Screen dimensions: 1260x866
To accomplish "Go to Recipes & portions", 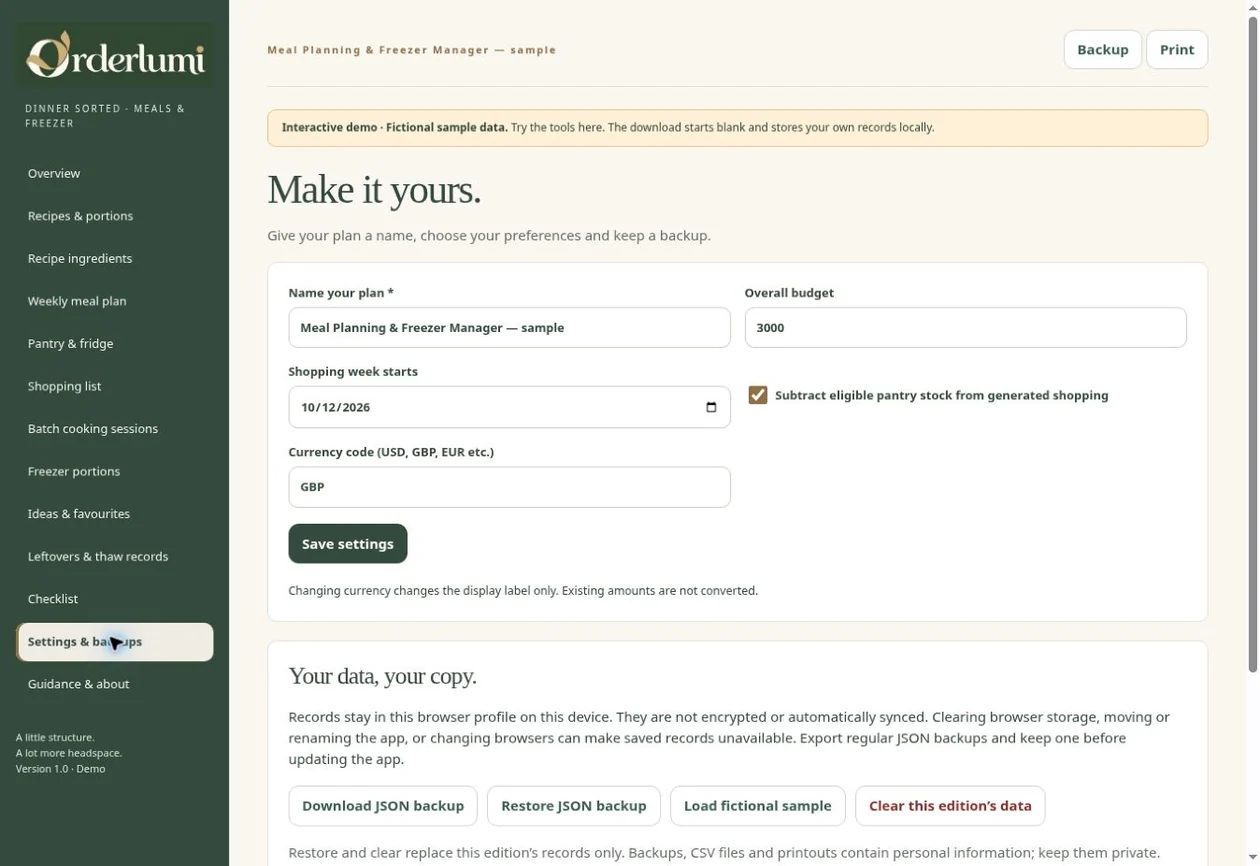I will point(114,216).
